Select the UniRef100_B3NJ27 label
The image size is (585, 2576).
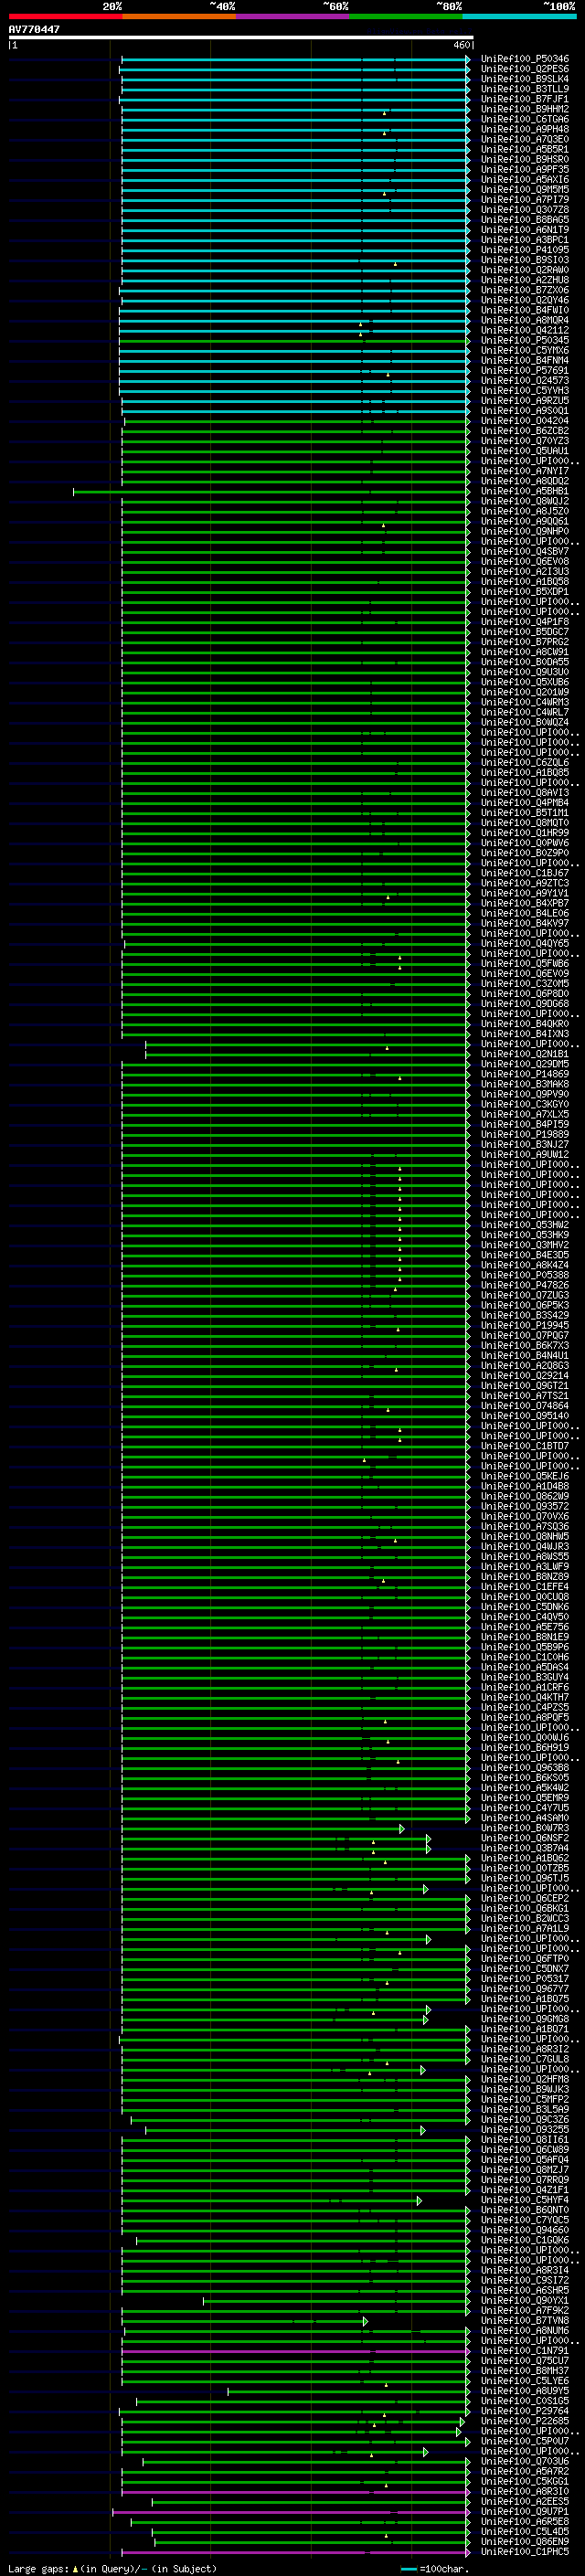[x=524, y=1144]
